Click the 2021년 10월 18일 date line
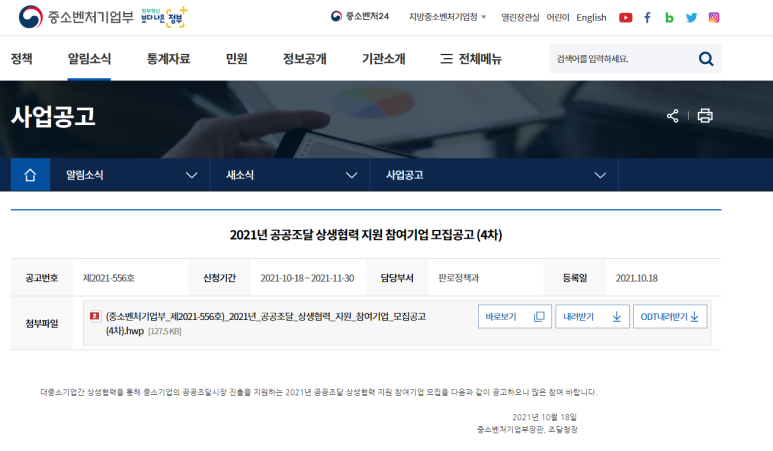This screenshot has width=773, height=451. pyautogui.click(x=544, y=417)
